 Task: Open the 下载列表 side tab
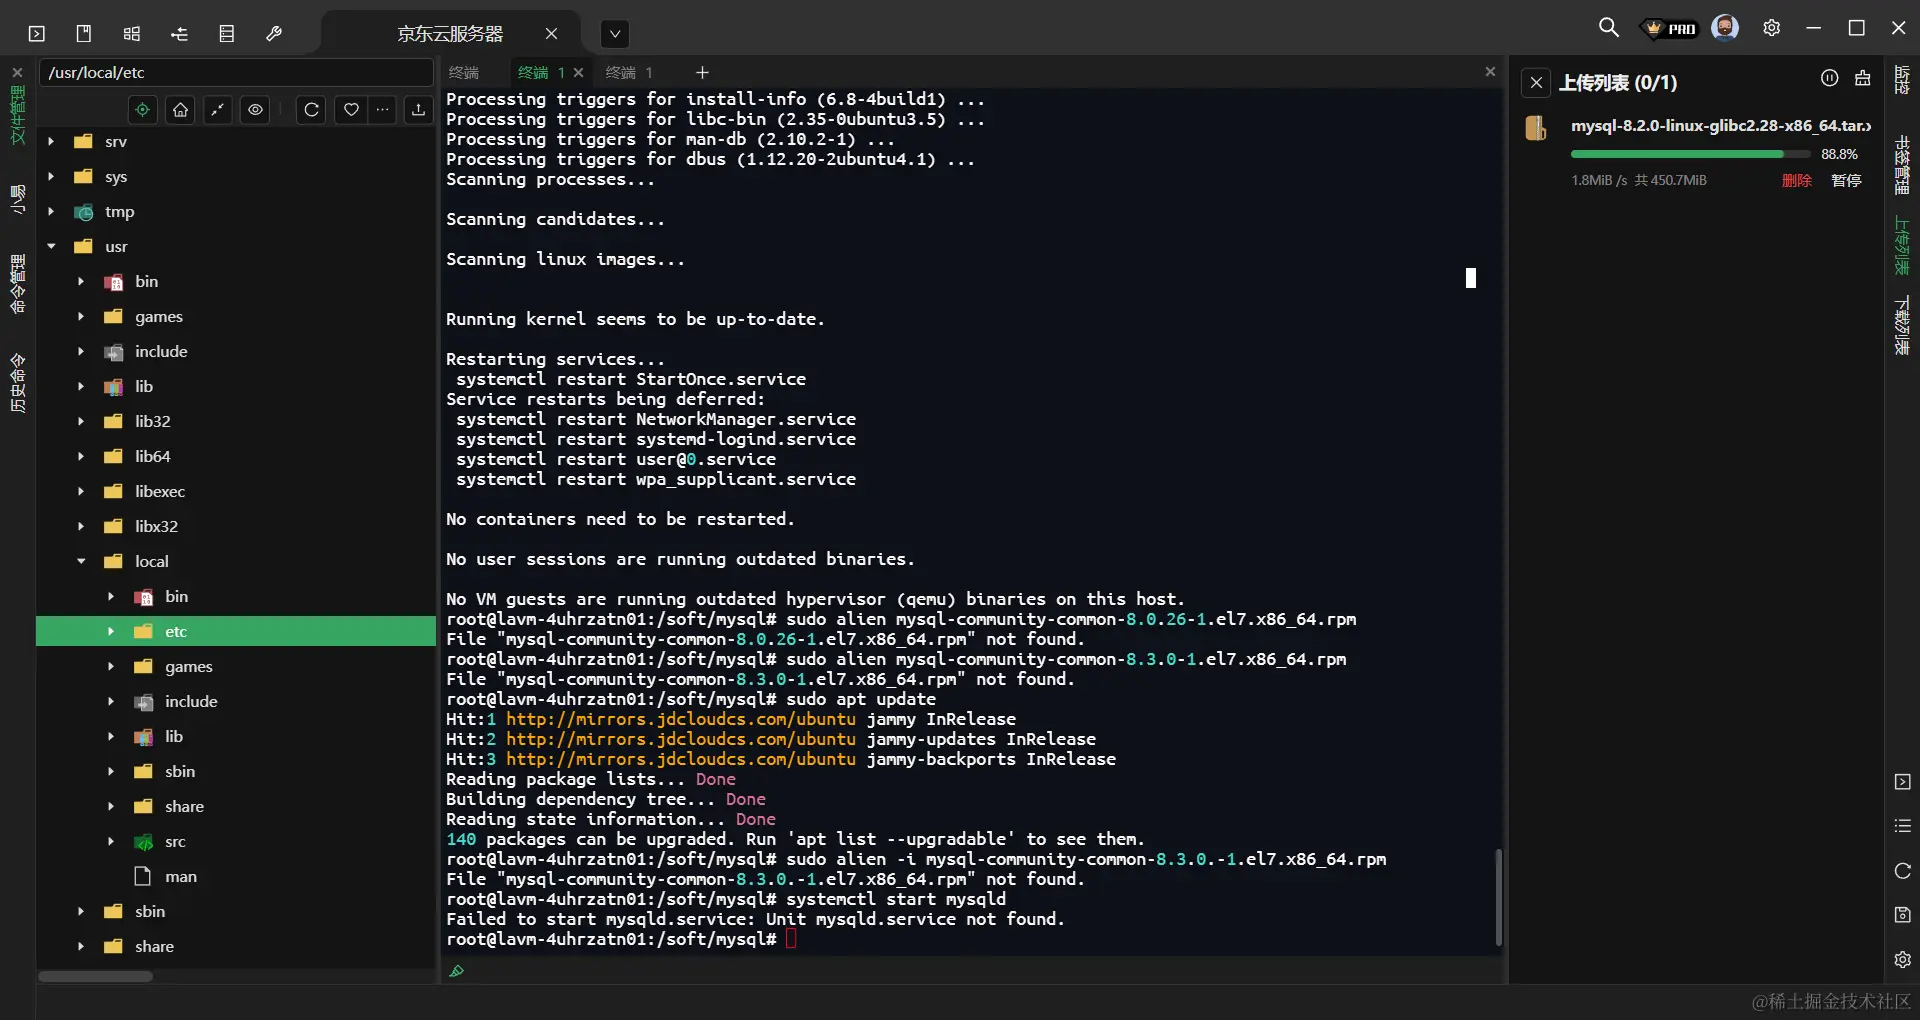(1902, 325)
